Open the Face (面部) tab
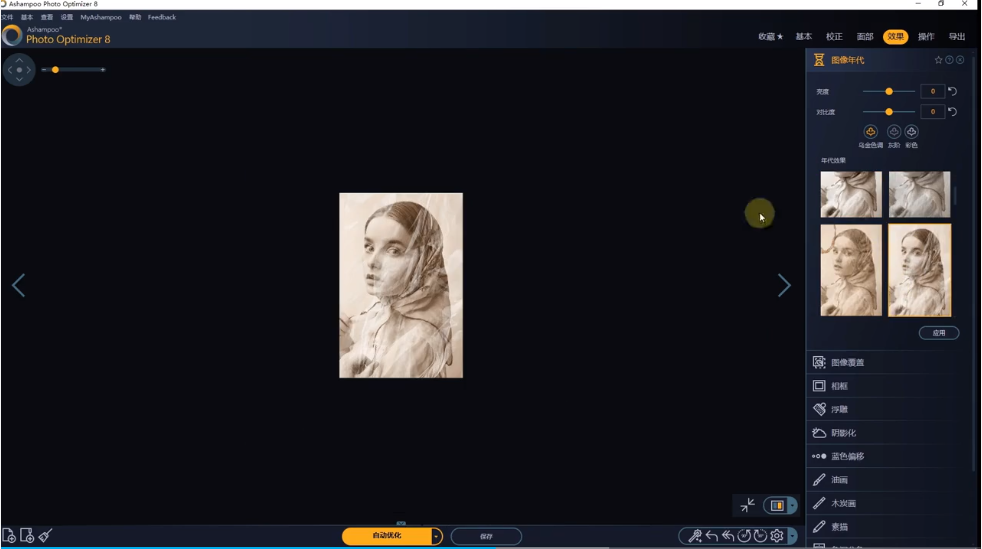Image resolution: width=982 pixels, height=549 pixels. click(x=865, y=37)
